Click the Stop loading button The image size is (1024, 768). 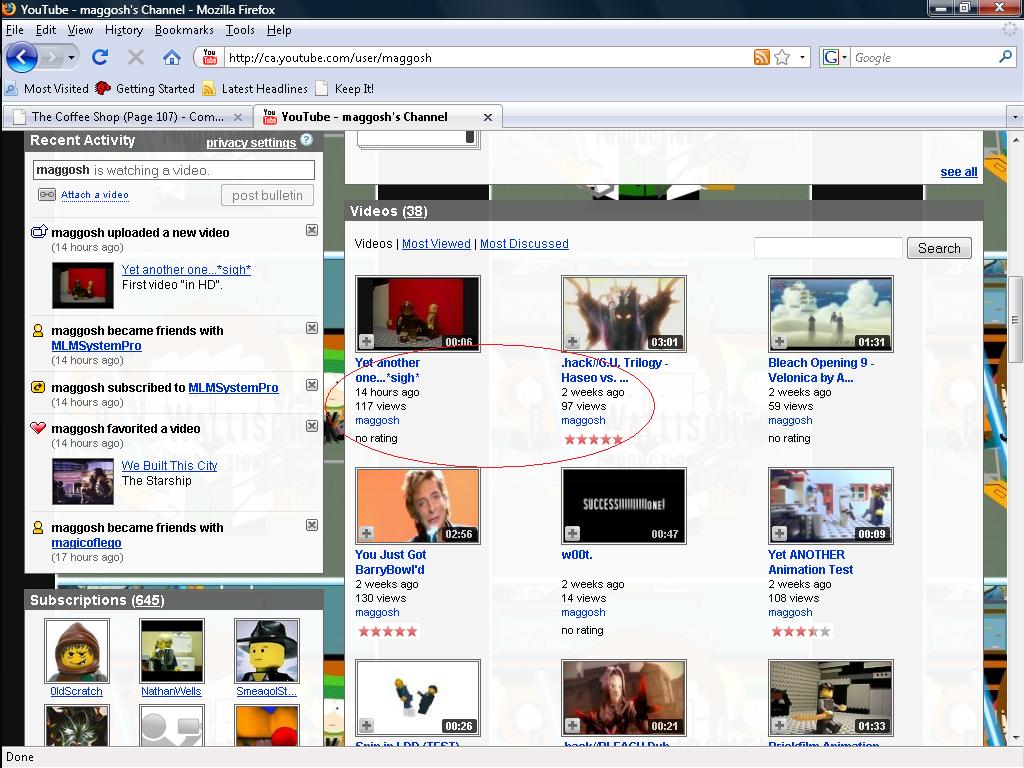(x=136, y=57)
